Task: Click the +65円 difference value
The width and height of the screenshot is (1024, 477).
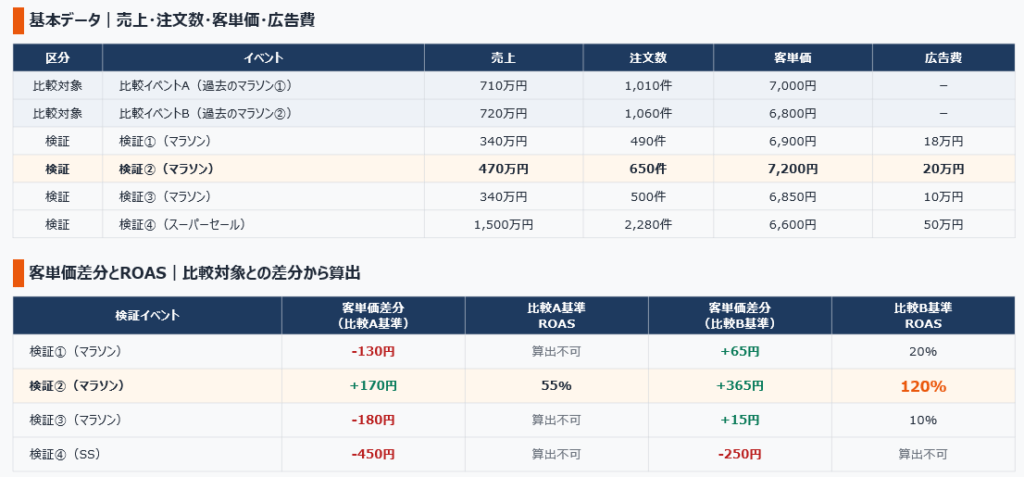Action: (740, 352)
